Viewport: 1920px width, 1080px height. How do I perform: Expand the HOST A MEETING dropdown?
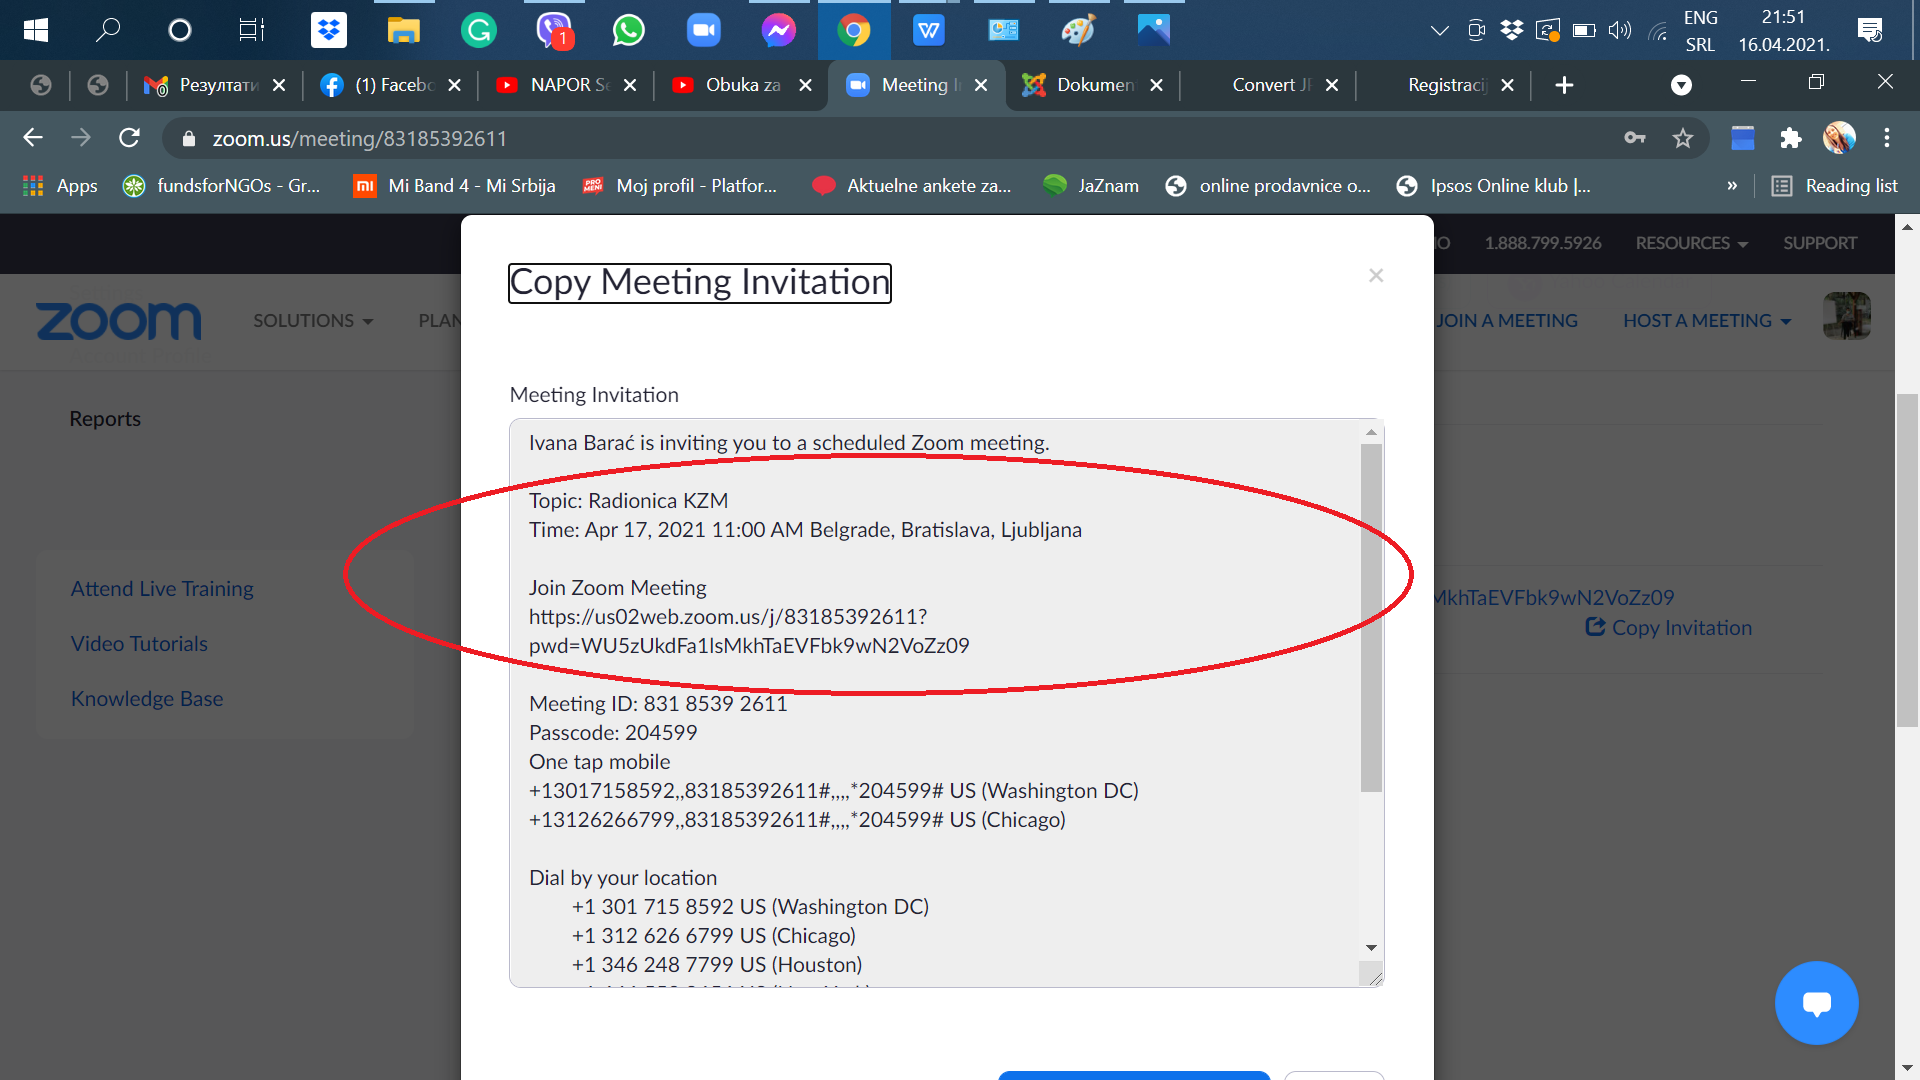point(1707,320)
